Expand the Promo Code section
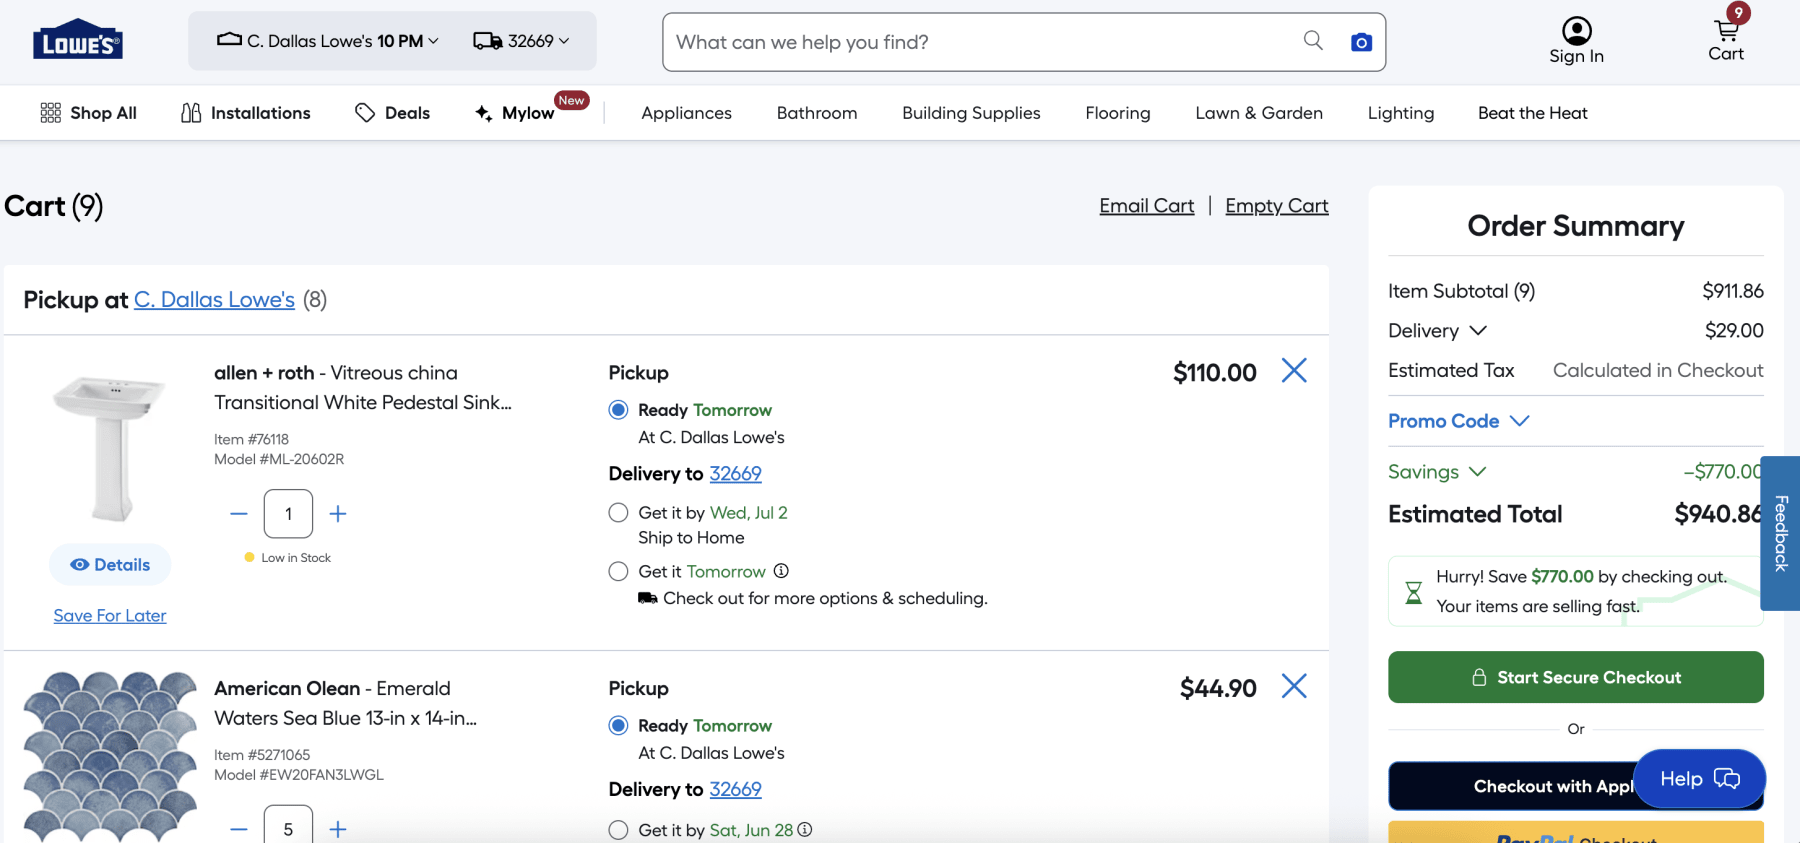This screenshot has height=843, width=1800. pyautogui.click(x=1458, y=421)
